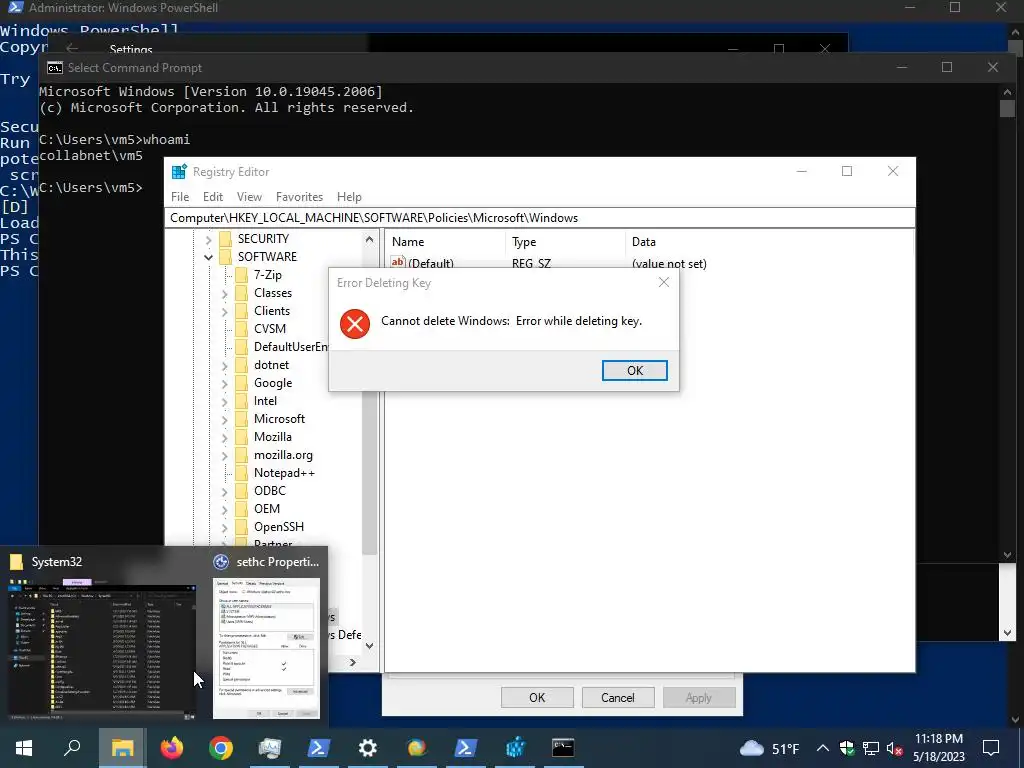Open the Favorites menu in Registry Editor

pos(299,197)
